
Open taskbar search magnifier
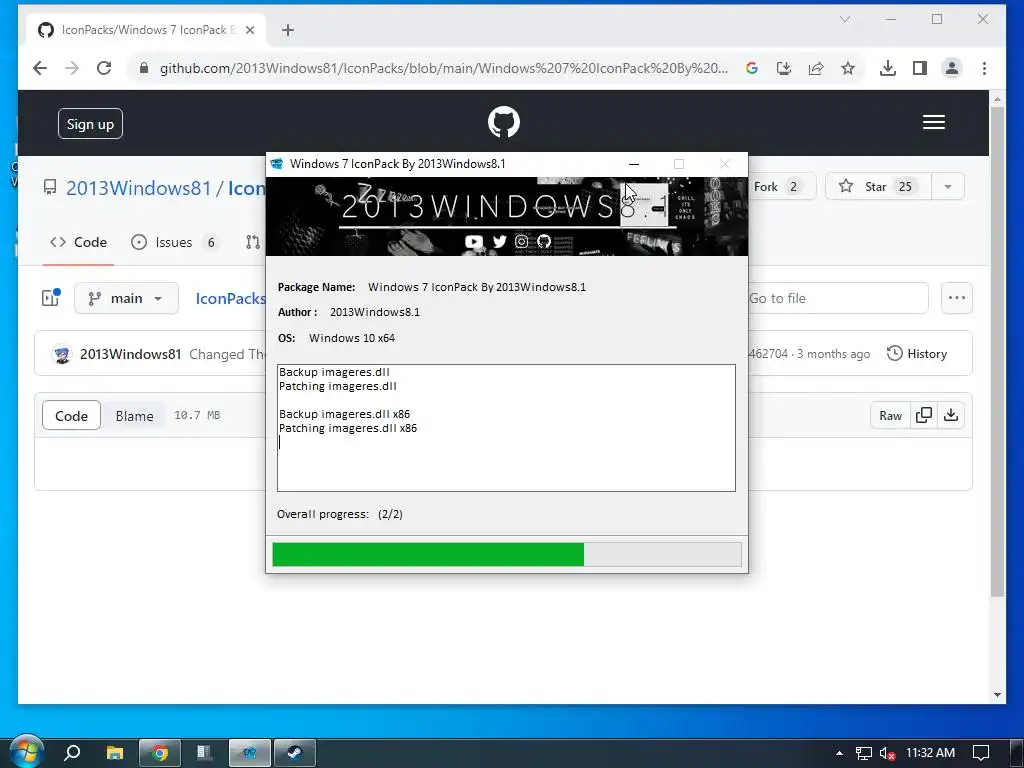coord(72,753)
